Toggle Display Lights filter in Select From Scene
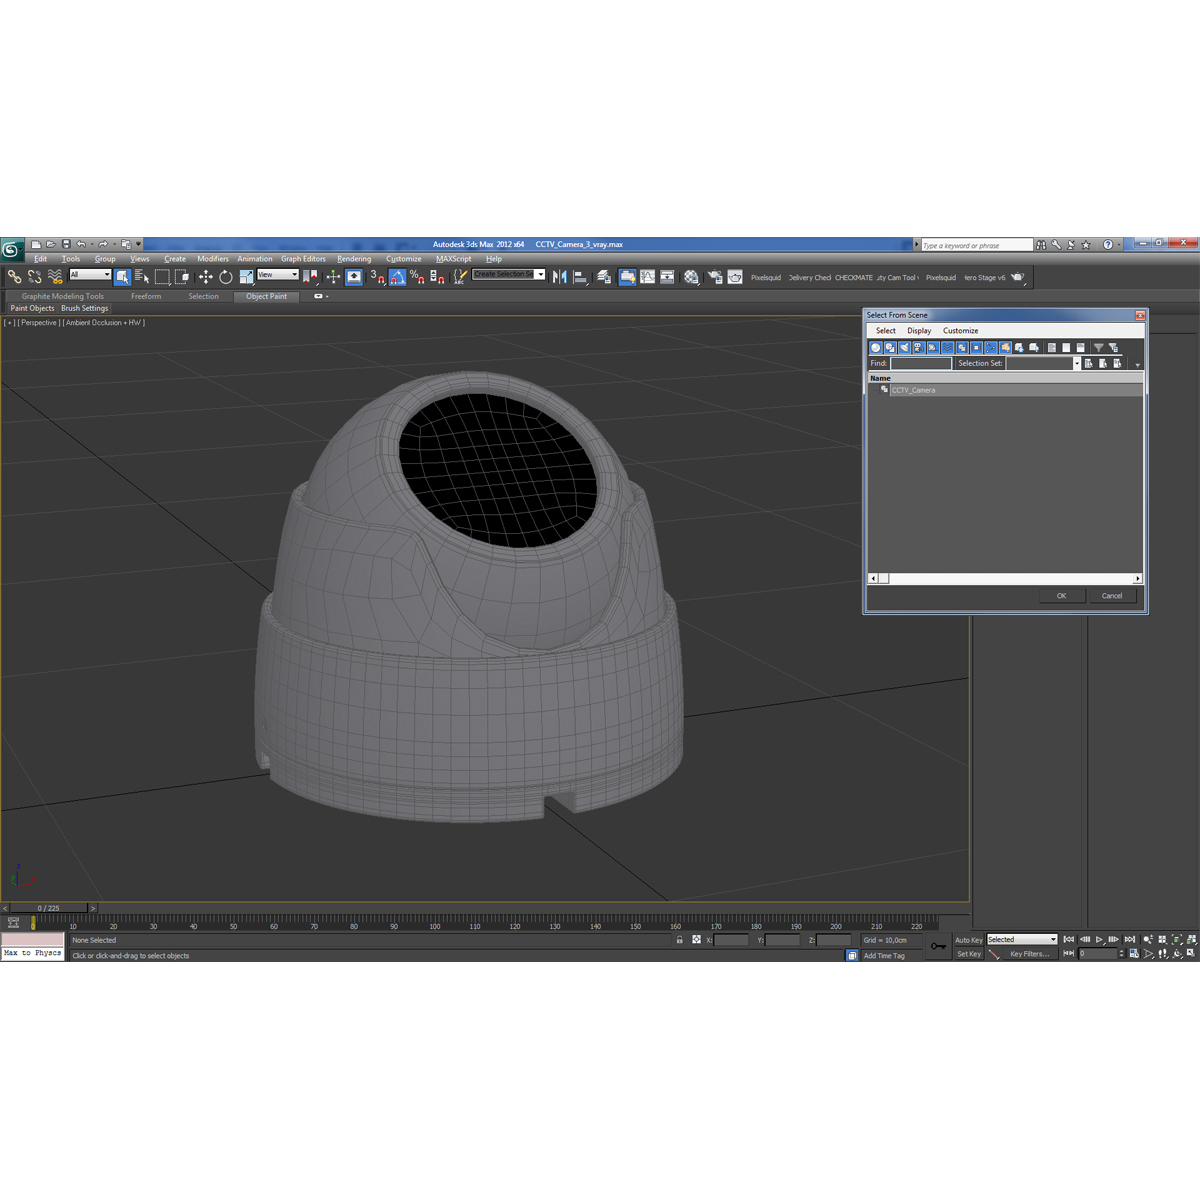The width and height of the screenshot is (1200, 1200). point(904,348)
